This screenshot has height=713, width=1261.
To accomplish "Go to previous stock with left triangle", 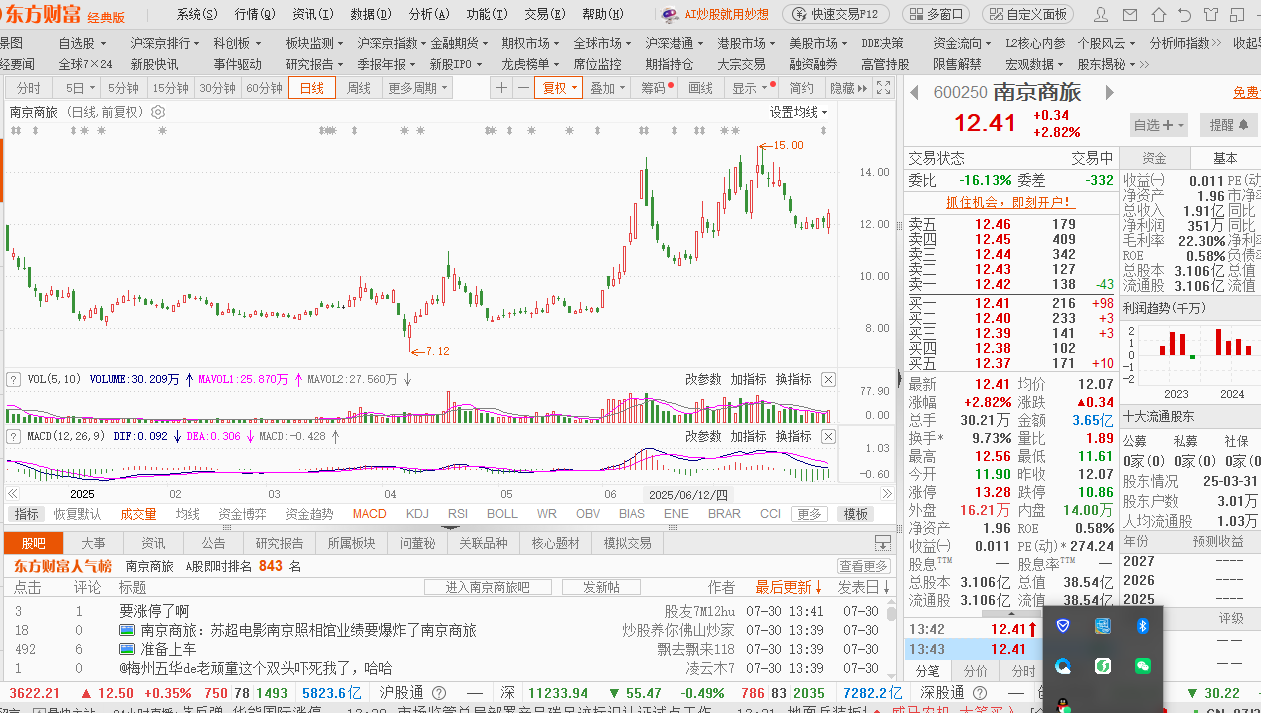I will point(914,93).
